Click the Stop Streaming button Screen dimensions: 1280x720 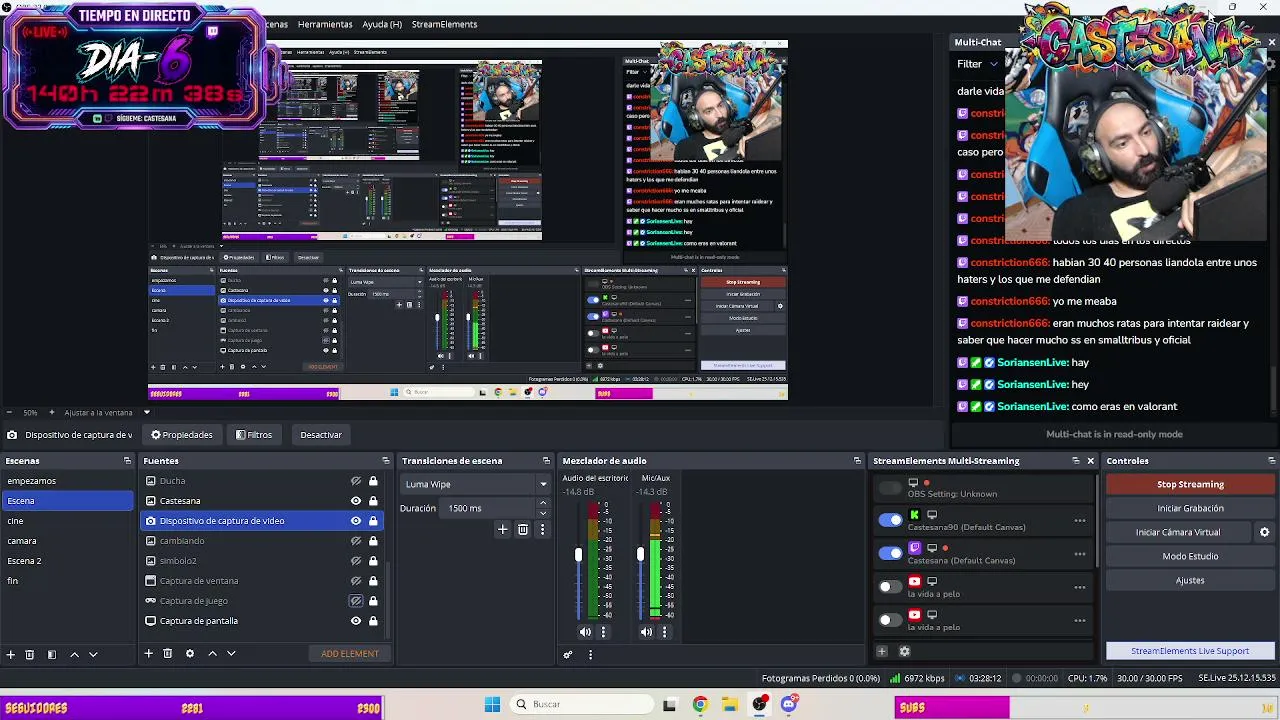pyautogui.click(x=1190, y=484)
